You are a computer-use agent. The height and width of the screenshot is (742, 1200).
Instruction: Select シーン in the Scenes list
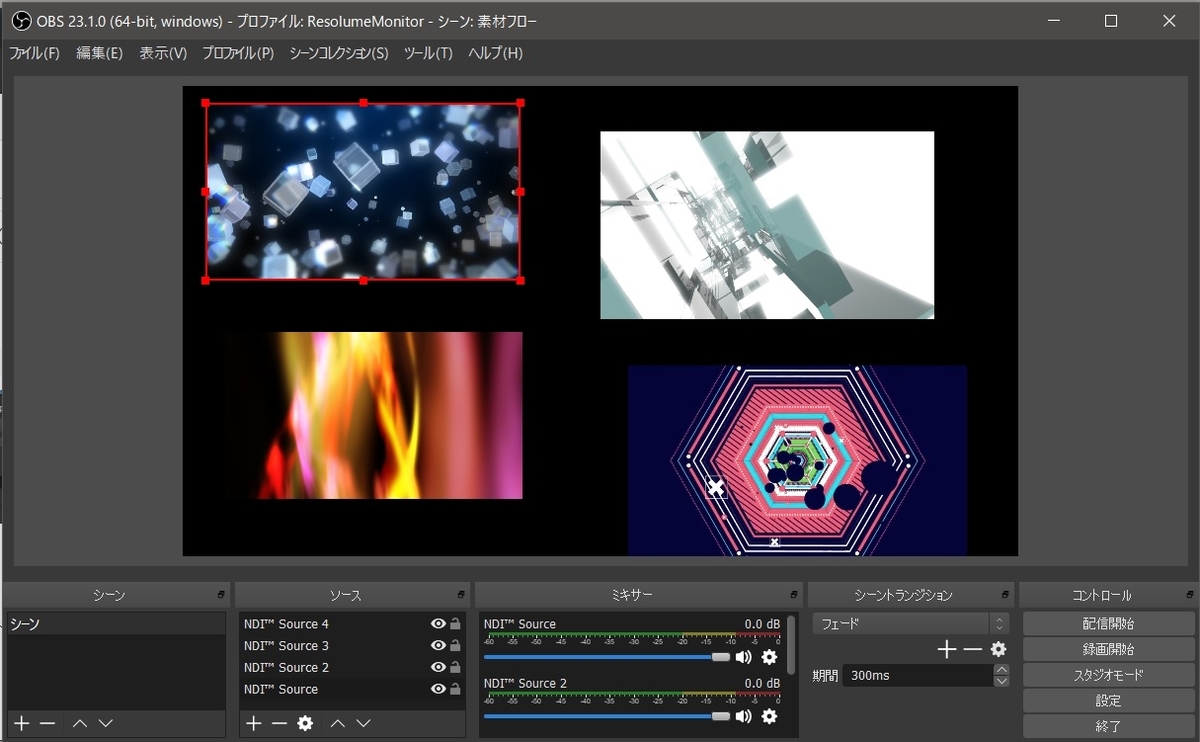[115, 624]
